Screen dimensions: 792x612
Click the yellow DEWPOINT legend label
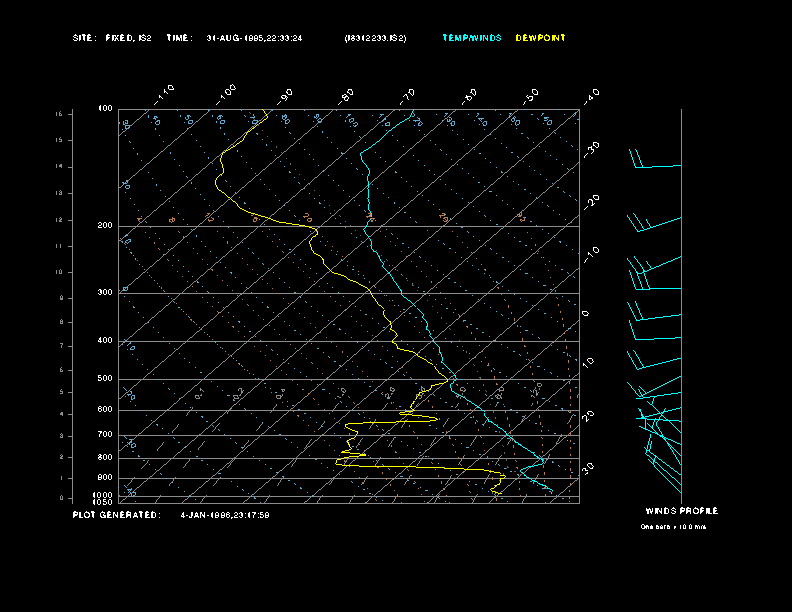point(540,38)
